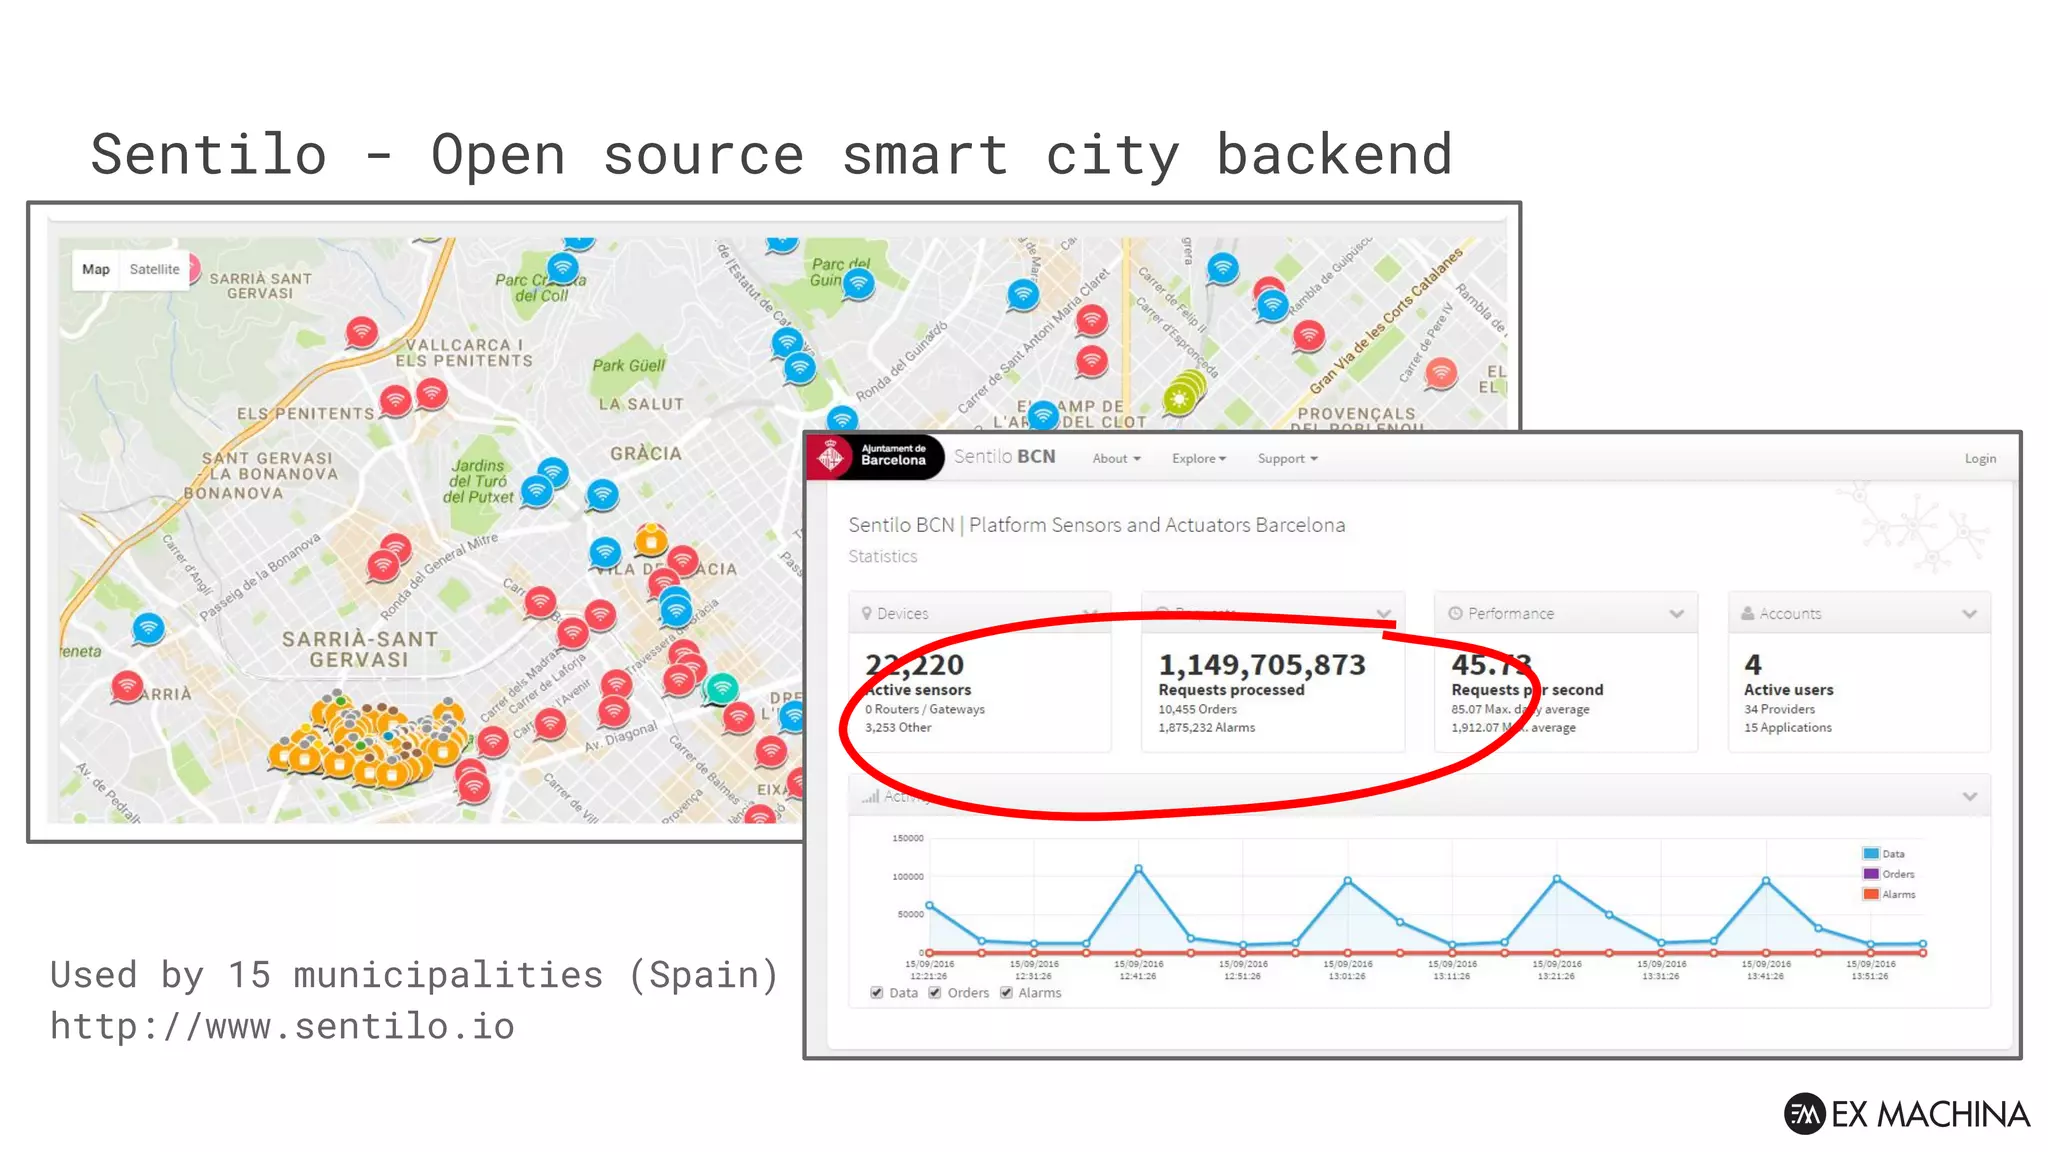Select the red sensor marker above Vallcarca label
Viewport: 2048px width, 1152px height.
tap(362, 331)
